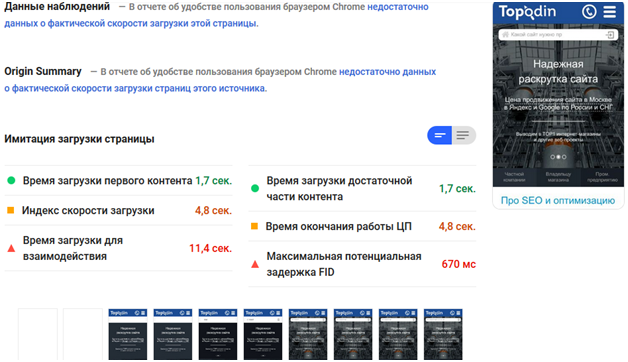This screenshot has height=362, width=628.
Task: Click red triangle beside Максимальная потенциальная задержка FID
Action: [x=255, y=264]
